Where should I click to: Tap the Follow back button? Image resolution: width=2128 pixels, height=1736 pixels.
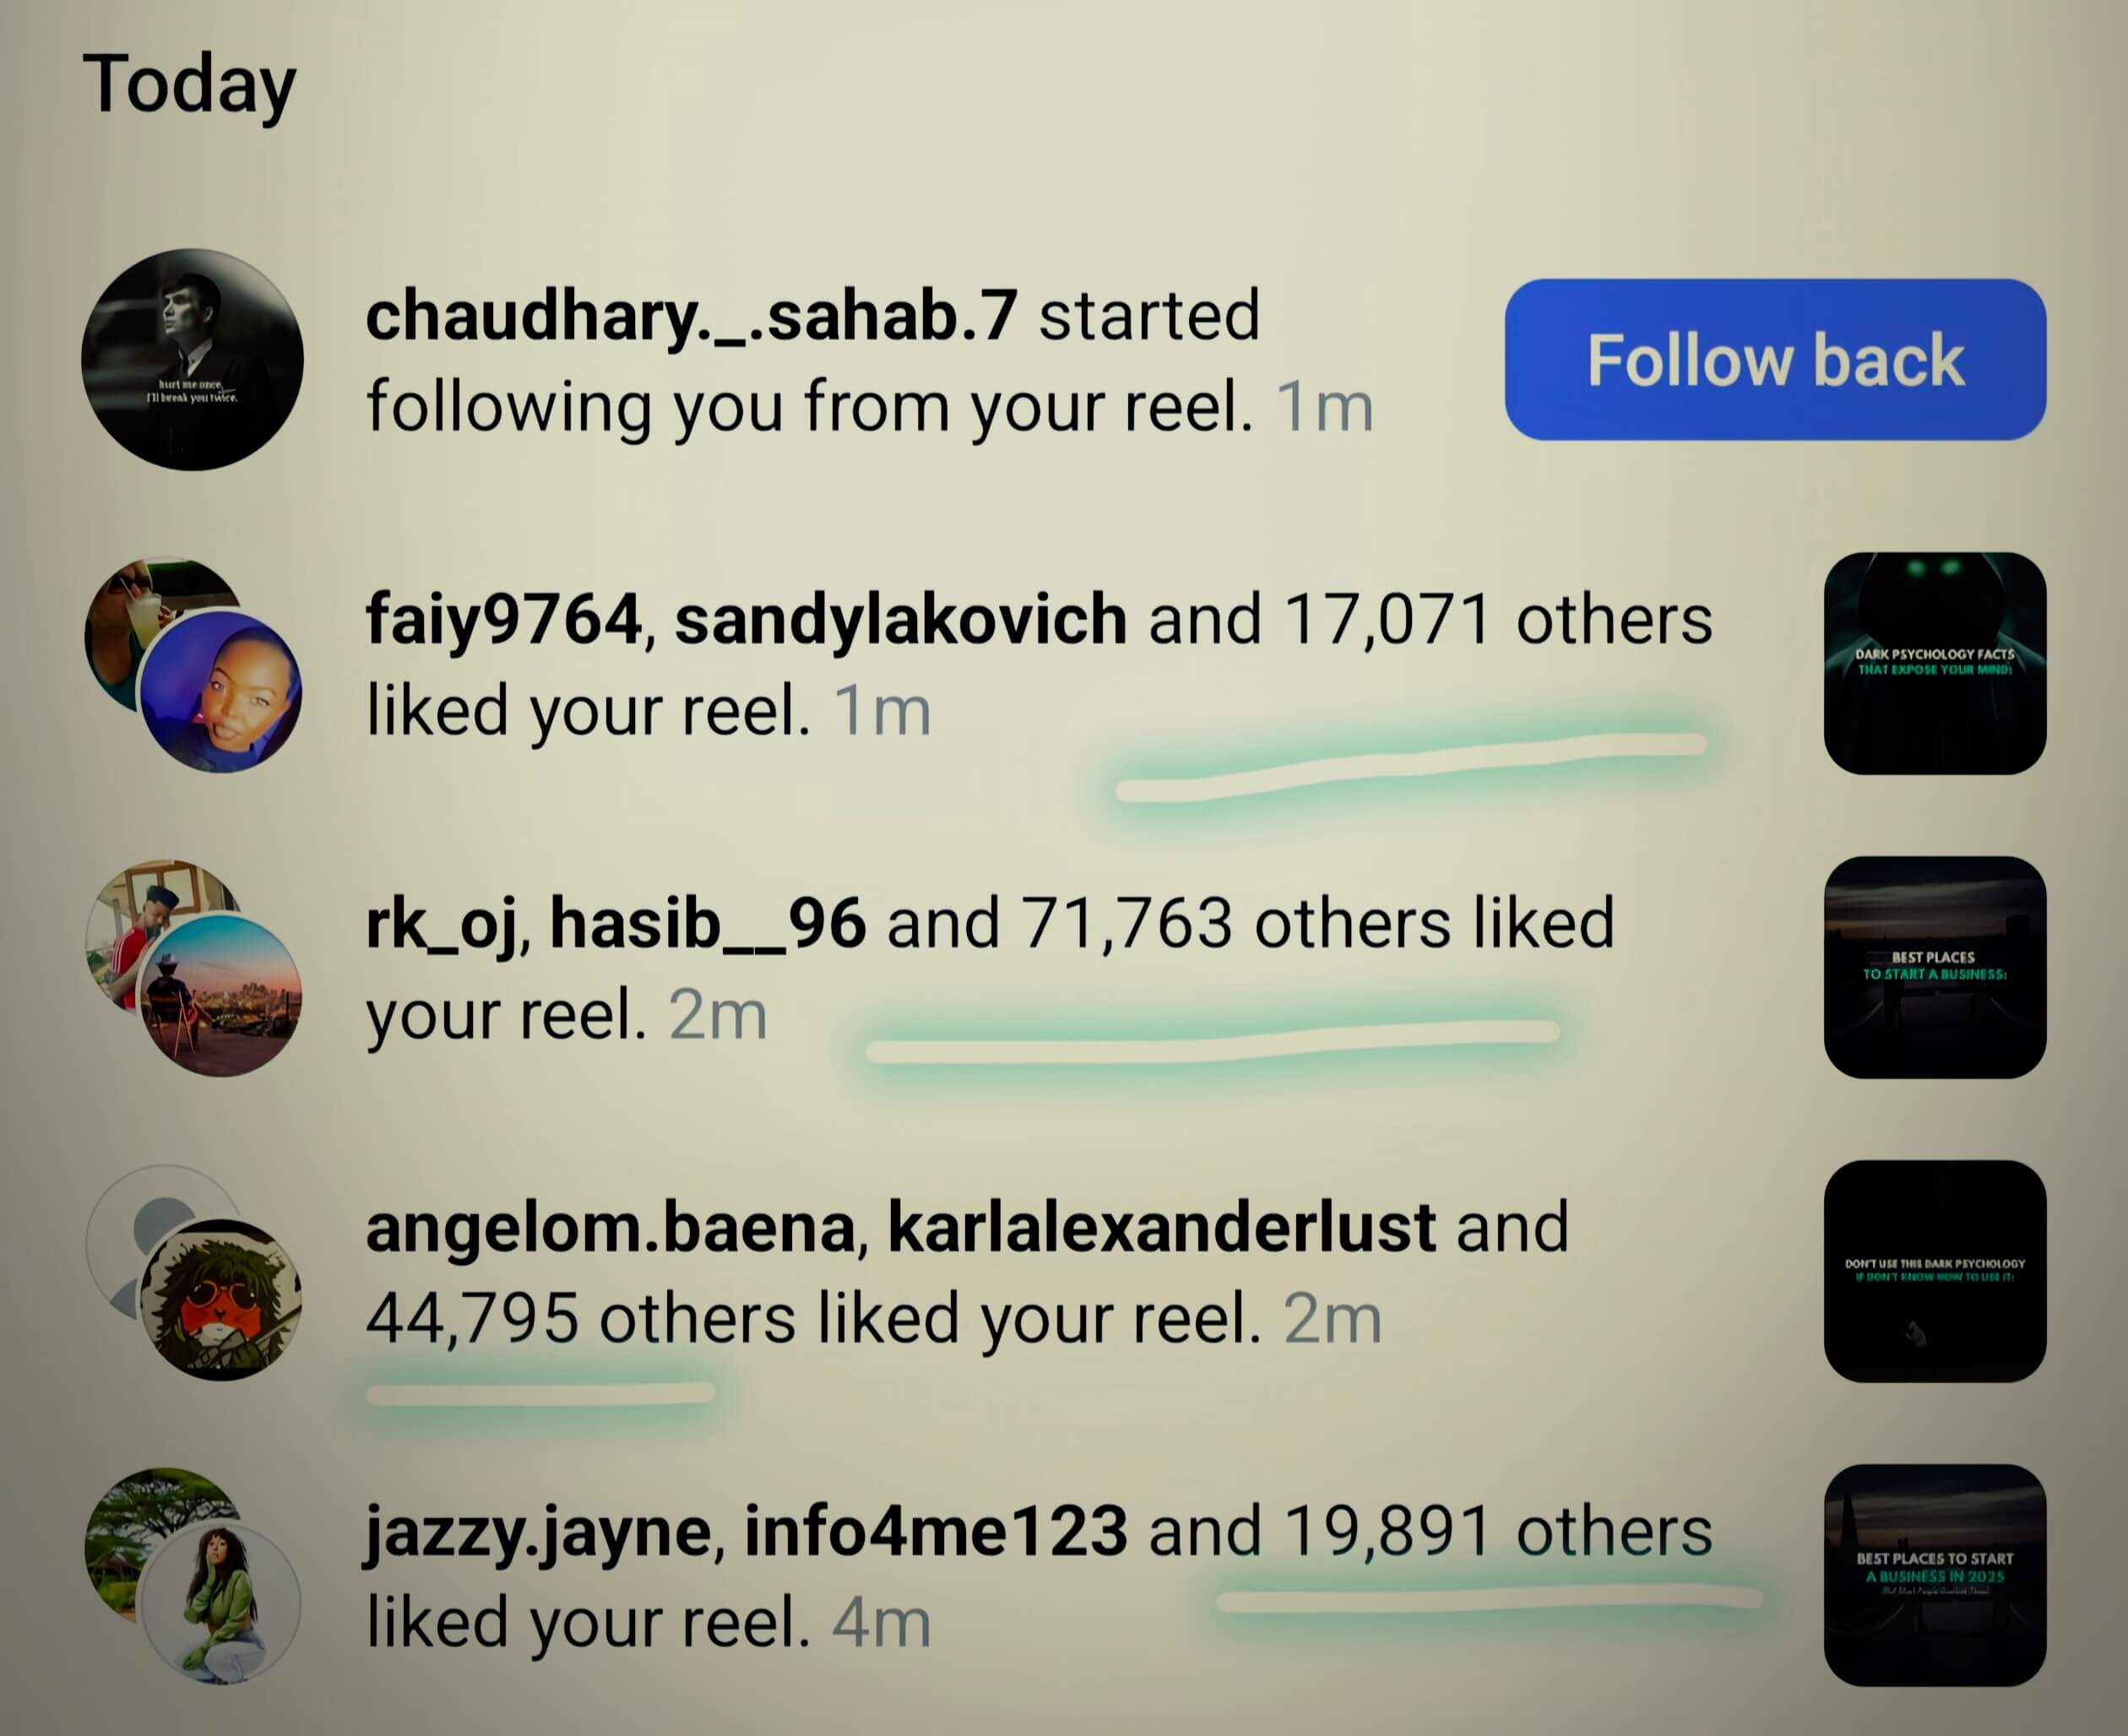click(x=1775, y=359)
